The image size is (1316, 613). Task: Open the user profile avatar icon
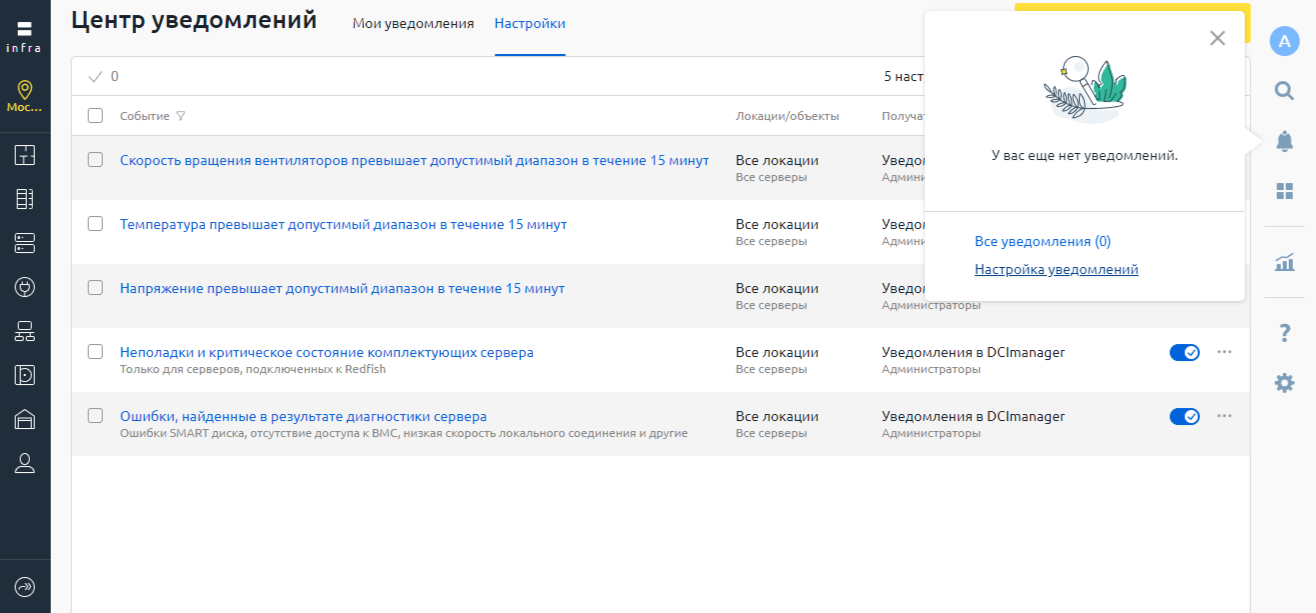tap(1284, 41)
